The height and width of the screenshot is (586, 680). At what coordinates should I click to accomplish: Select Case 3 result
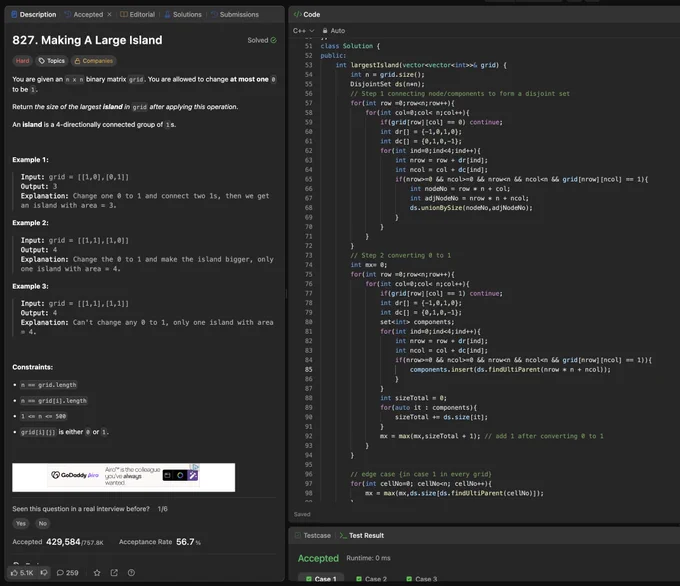tap(422, 579)
